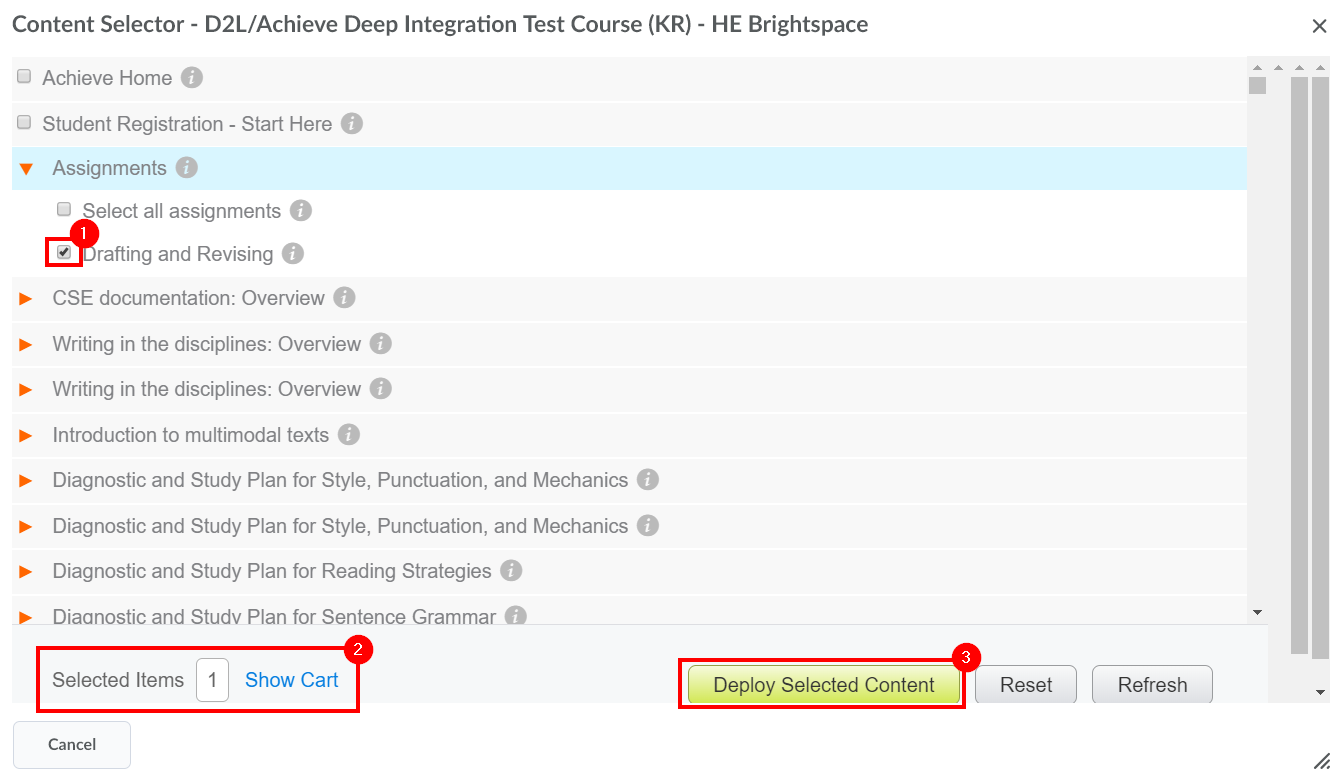Click info icon beside Select all assignments
Screen dimensions: 1341x775
[302, 210]
